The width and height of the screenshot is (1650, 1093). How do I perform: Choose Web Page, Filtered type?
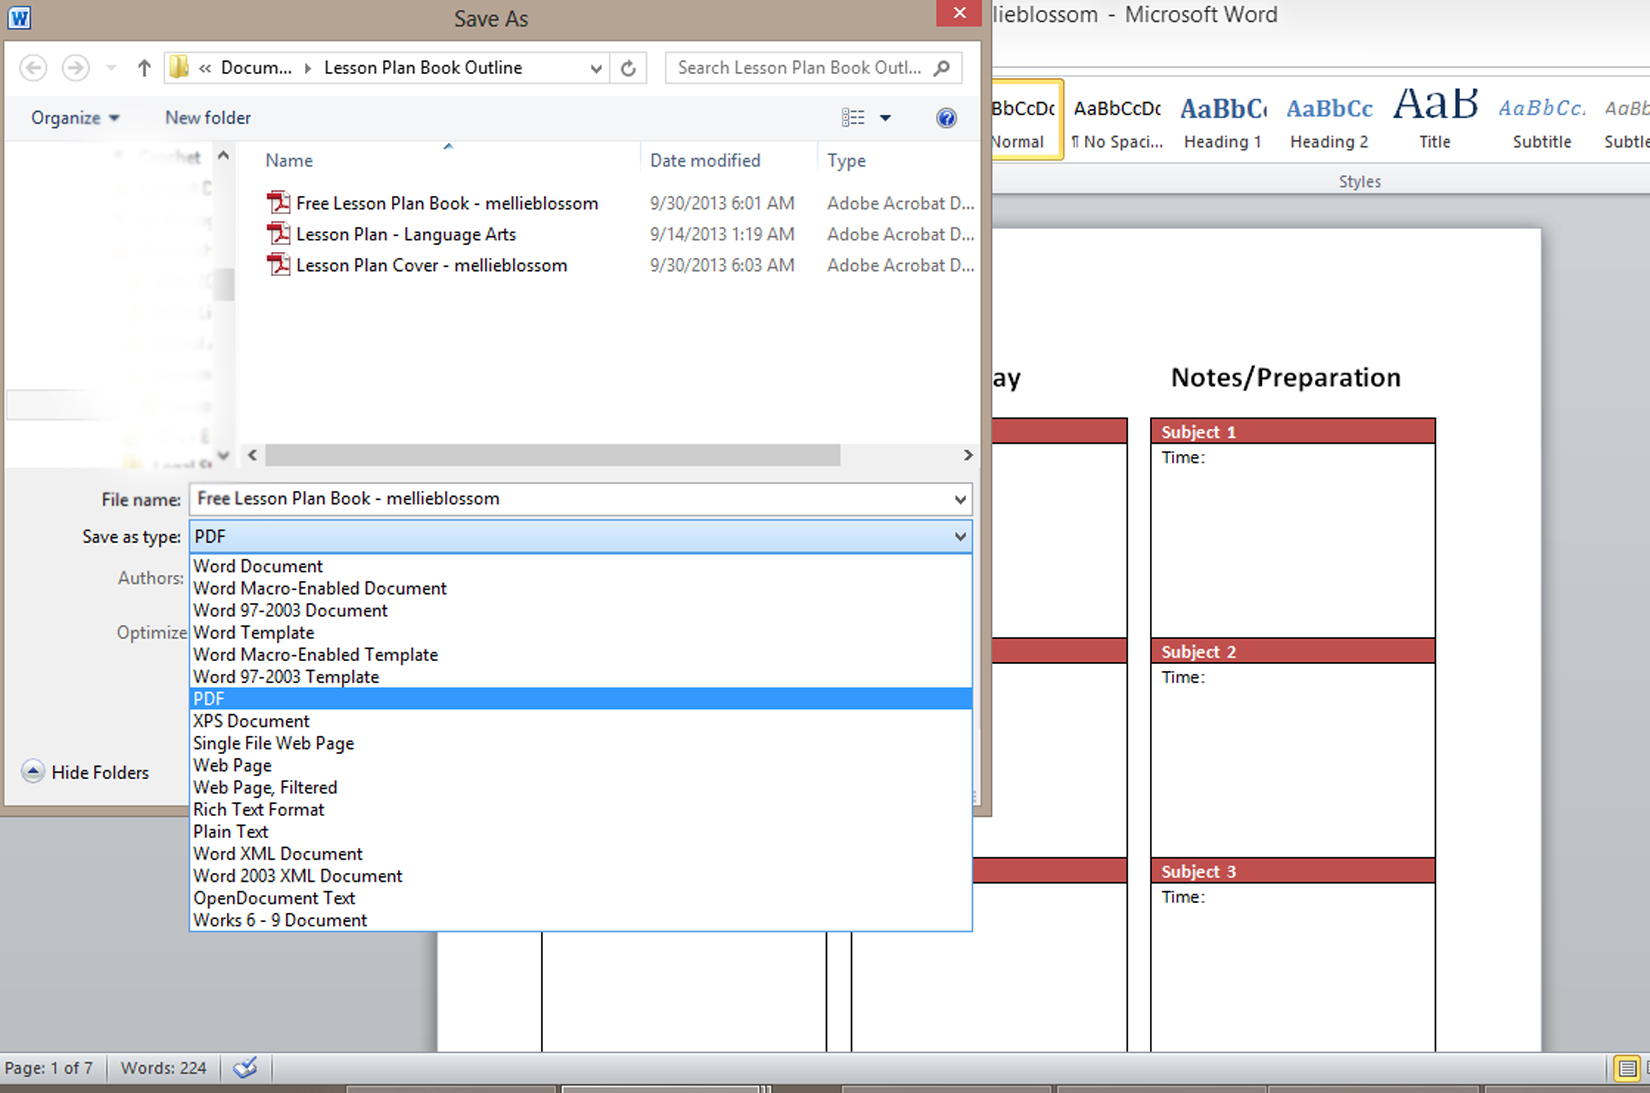click(581, 787)
